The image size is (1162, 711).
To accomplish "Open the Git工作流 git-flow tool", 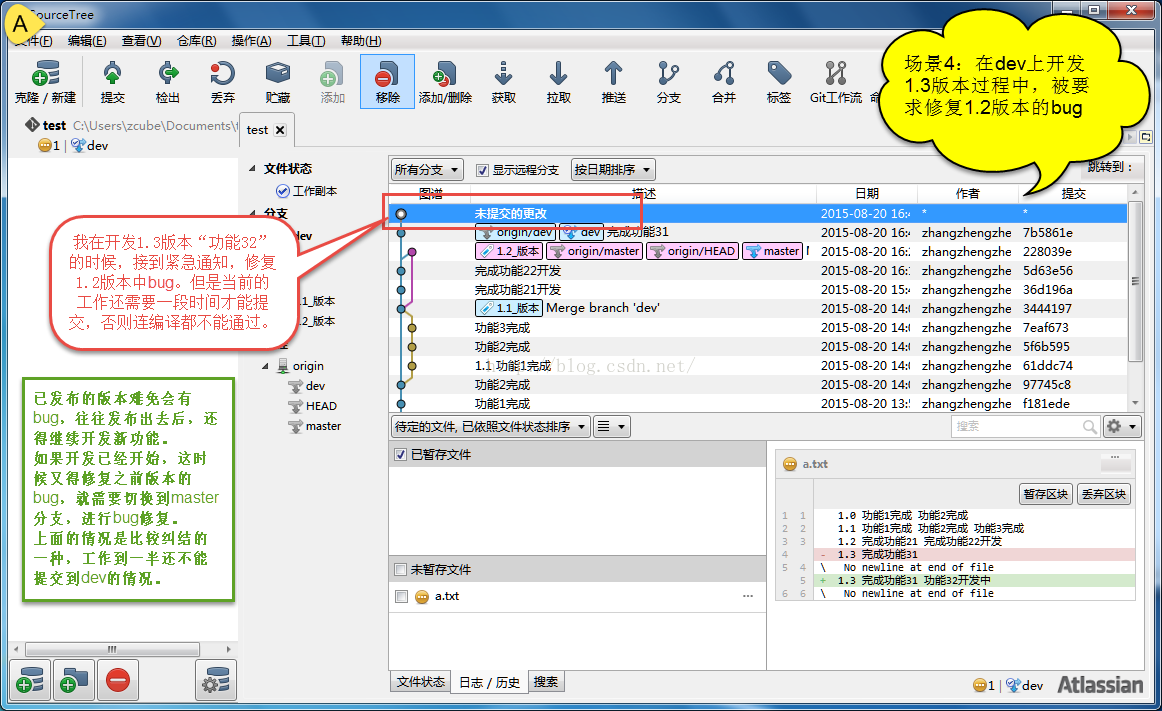I will coord(836,82).
